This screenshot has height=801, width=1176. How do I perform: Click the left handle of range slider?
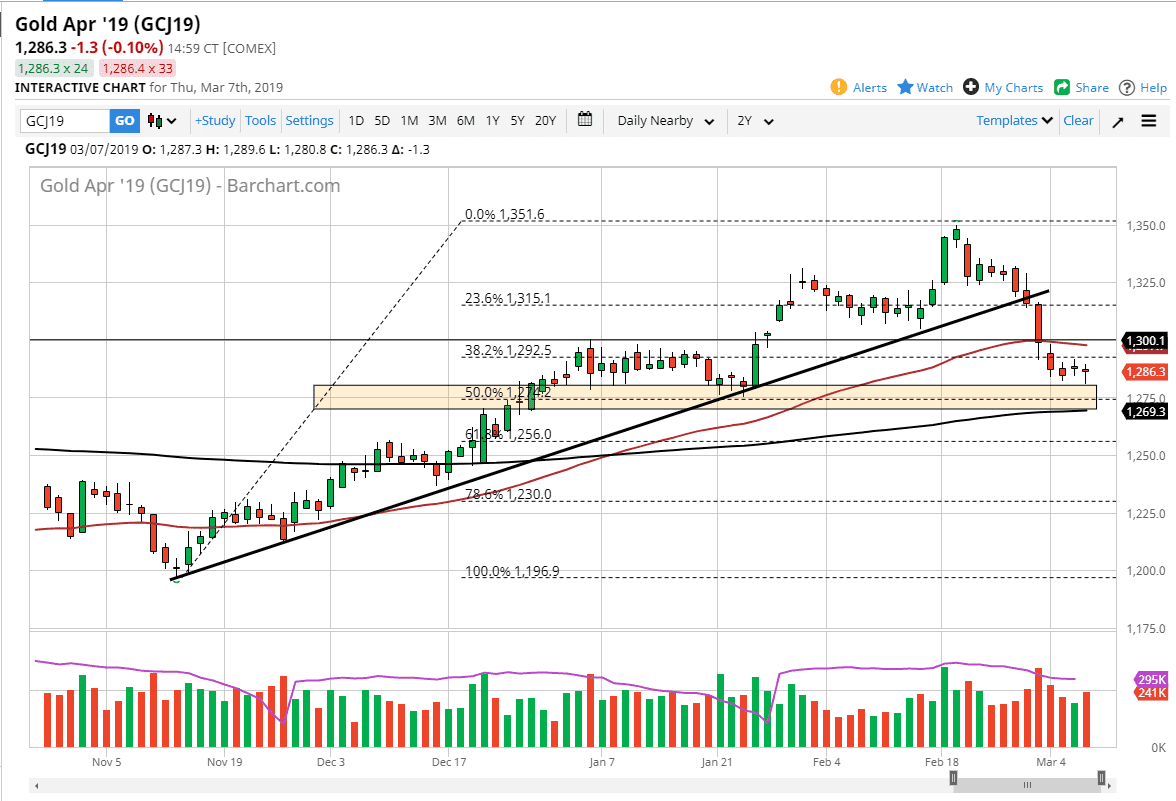954,778
